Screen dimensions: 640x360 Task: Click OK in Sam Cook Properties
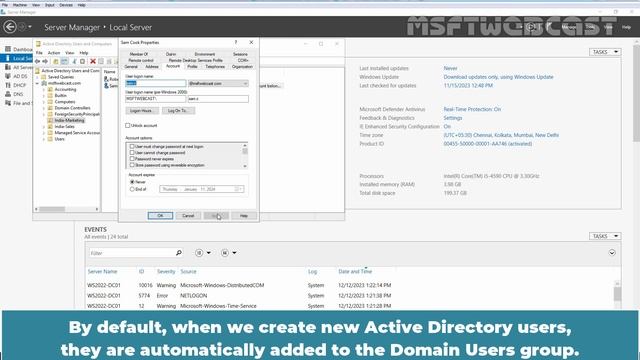[x=160, y=216]
